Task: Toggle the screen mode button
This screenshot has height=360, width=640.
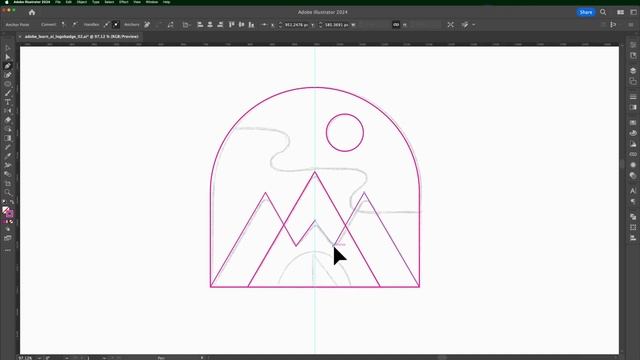Action: [8, 238]
